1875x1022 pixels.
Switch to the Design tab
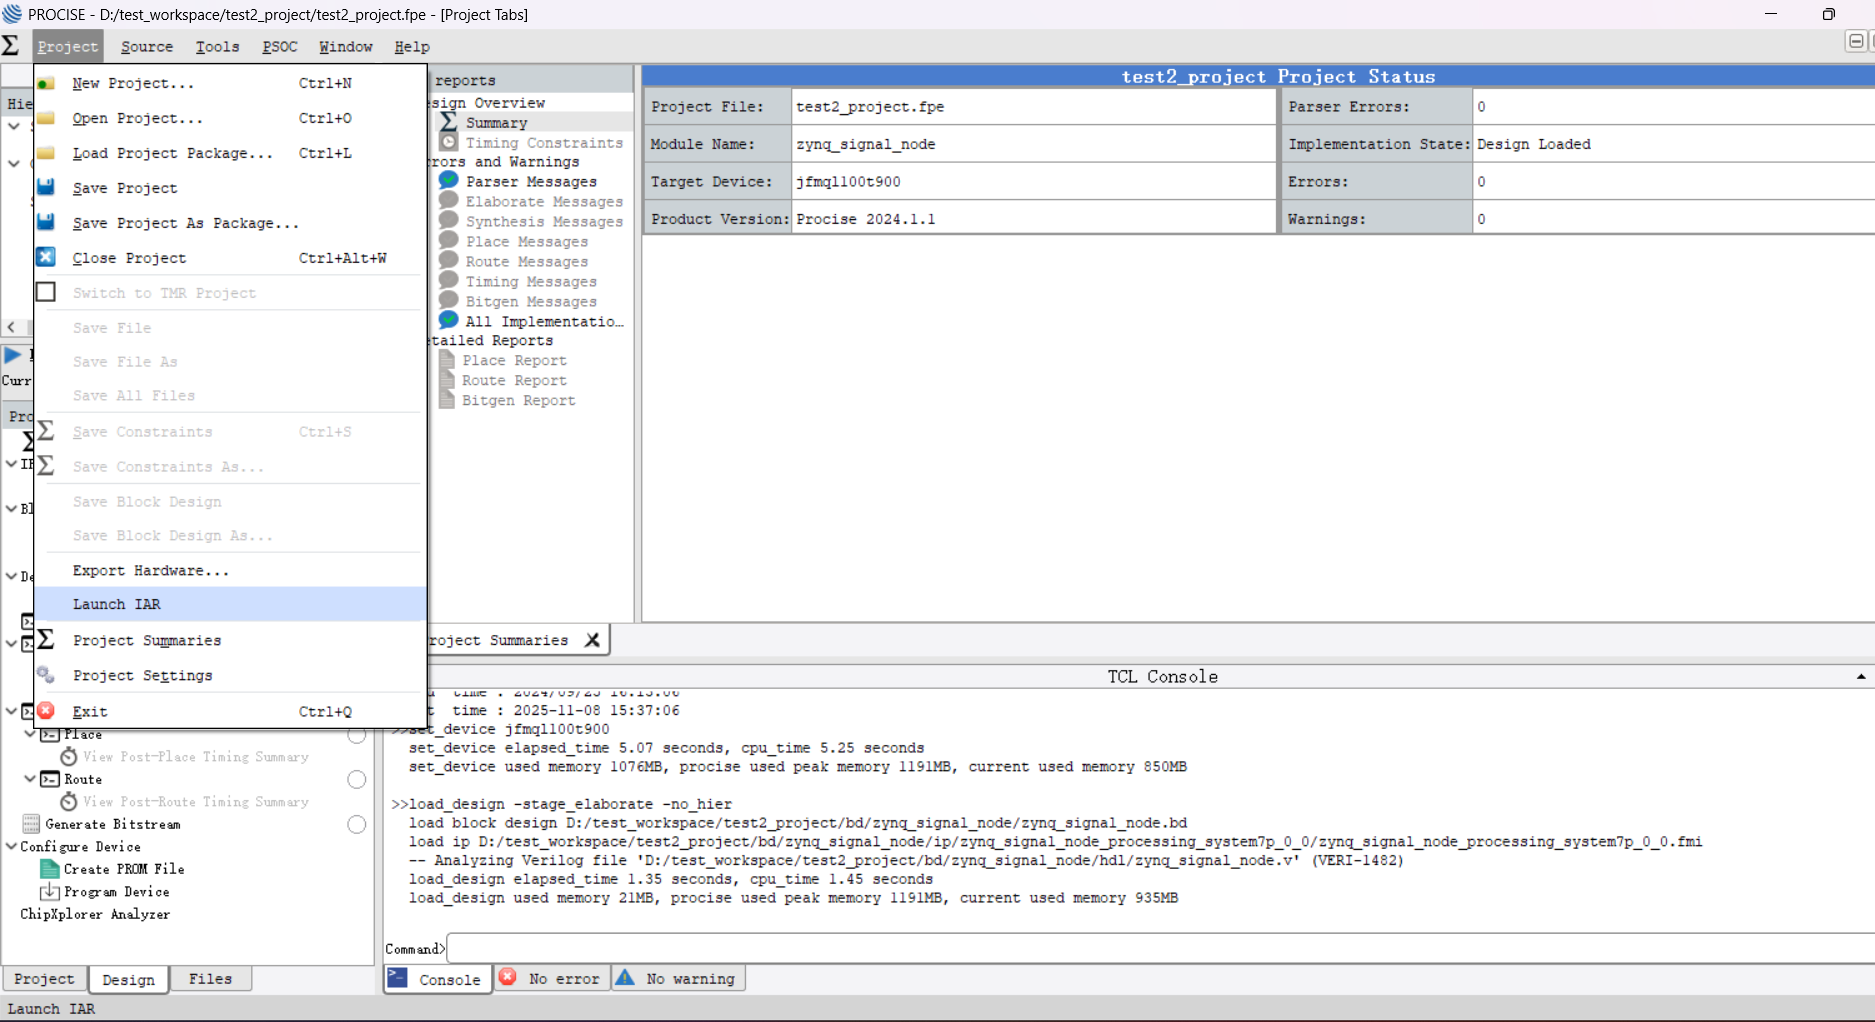point(128,979)
